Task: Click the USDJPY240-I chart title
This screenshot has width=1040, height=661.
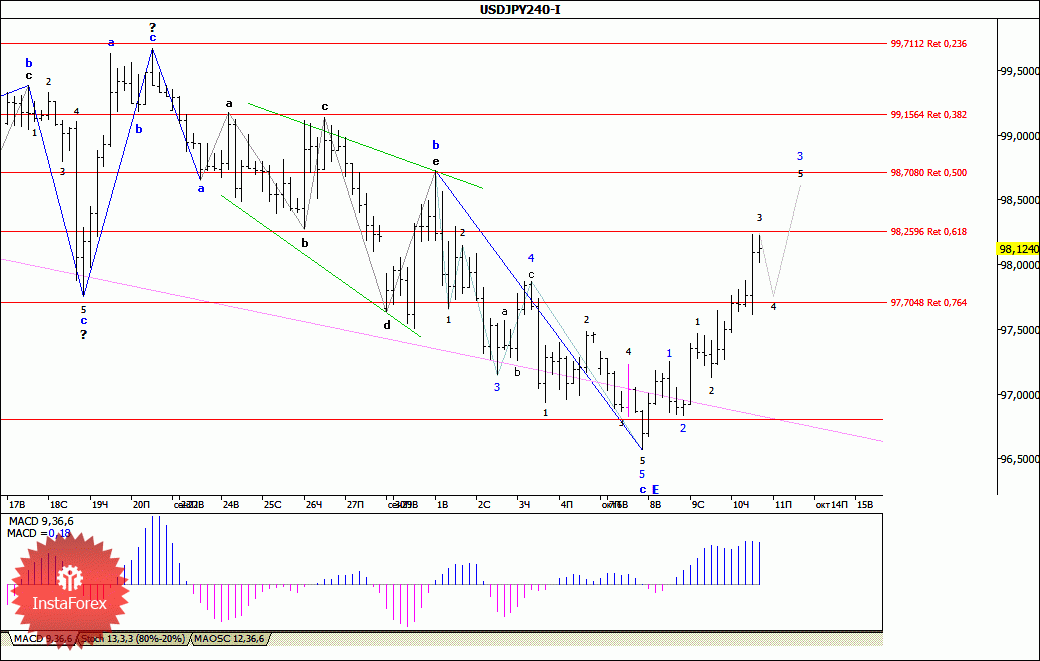Action: point(520,9)
